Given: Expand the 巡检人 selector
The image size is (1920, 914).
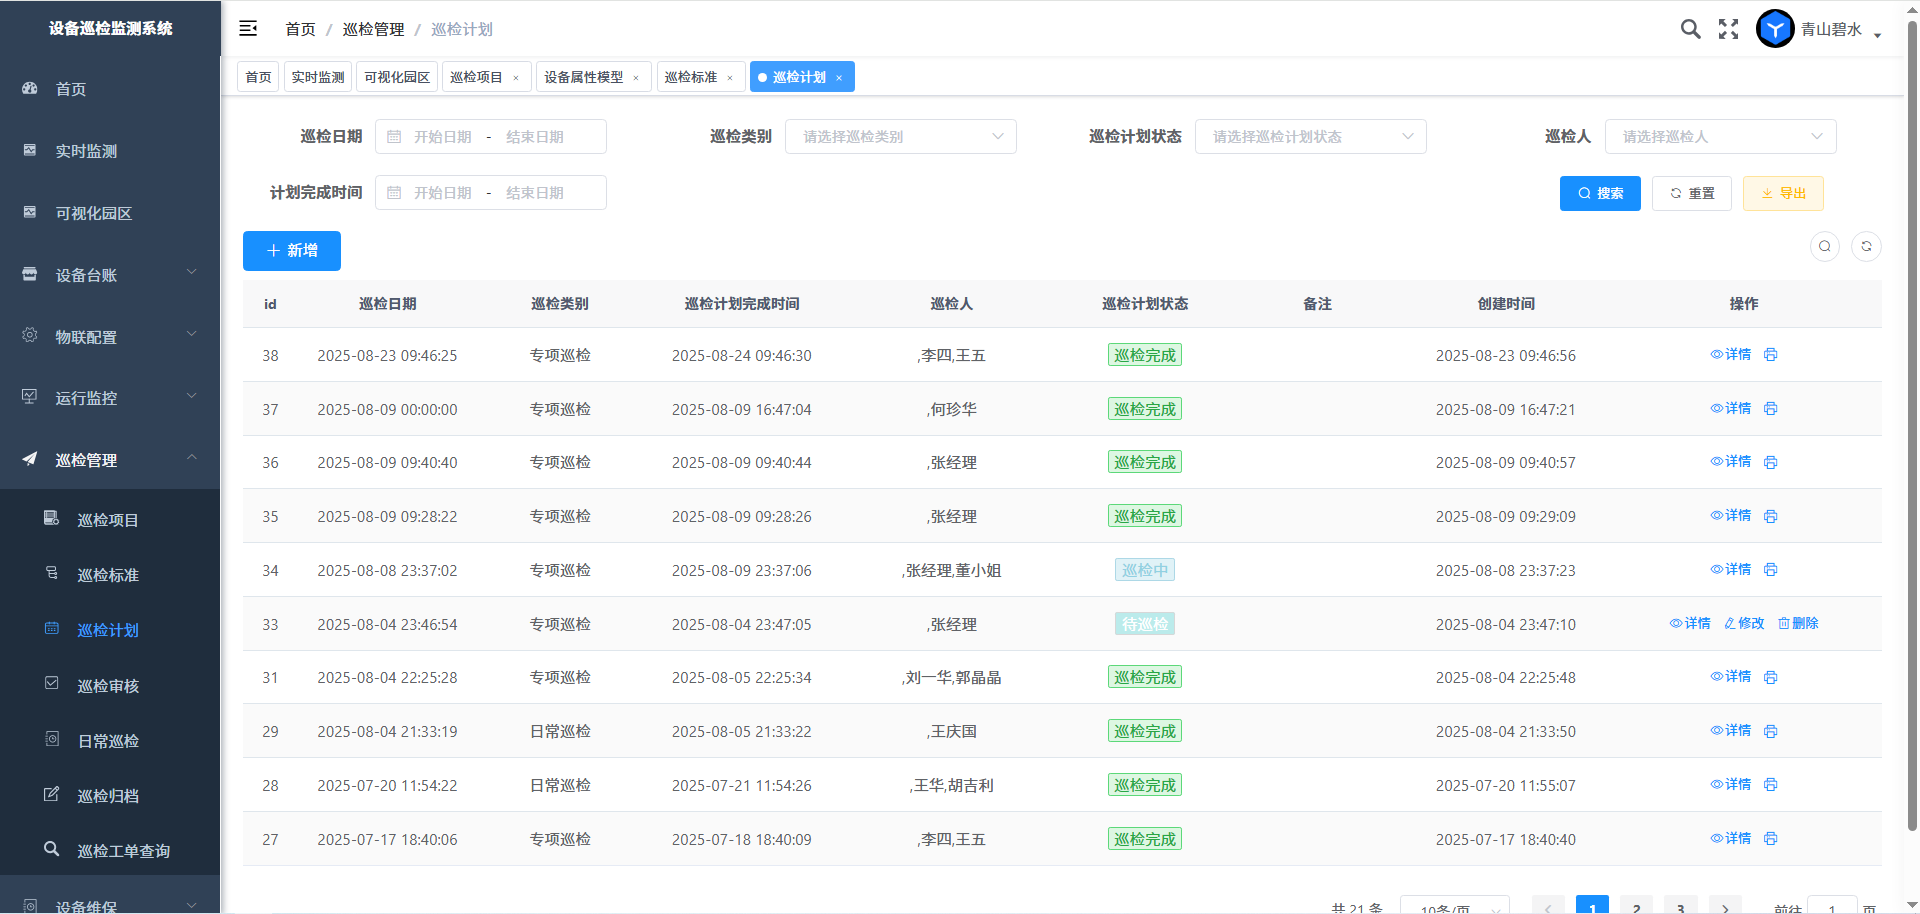Looking at the screenshot, I should [1720, 137].
